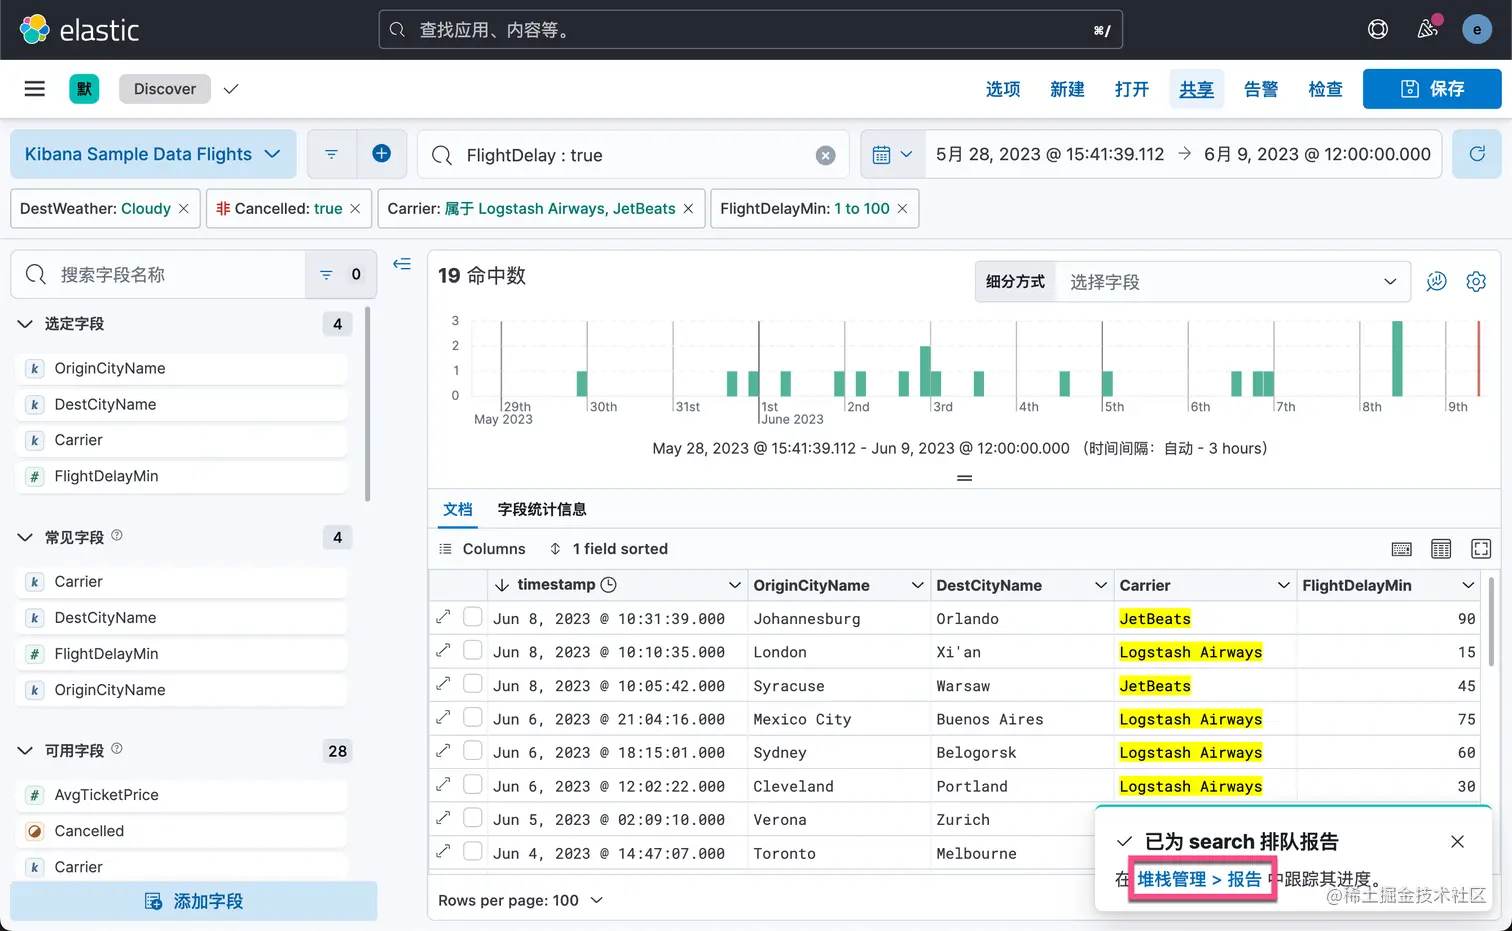
Task: Select the London to Xi'an row checkbox
Action: 473,650
